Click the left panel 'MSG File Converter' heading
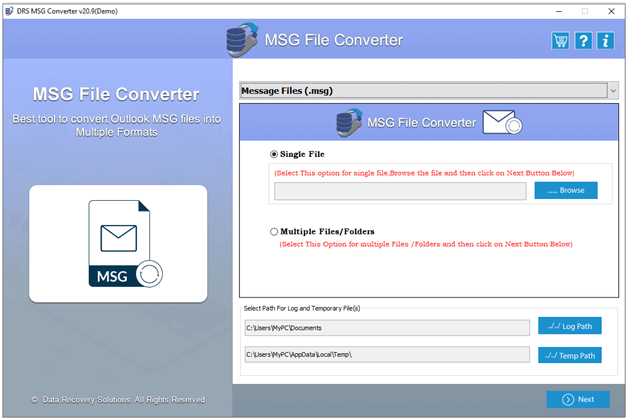 (116, 94)
